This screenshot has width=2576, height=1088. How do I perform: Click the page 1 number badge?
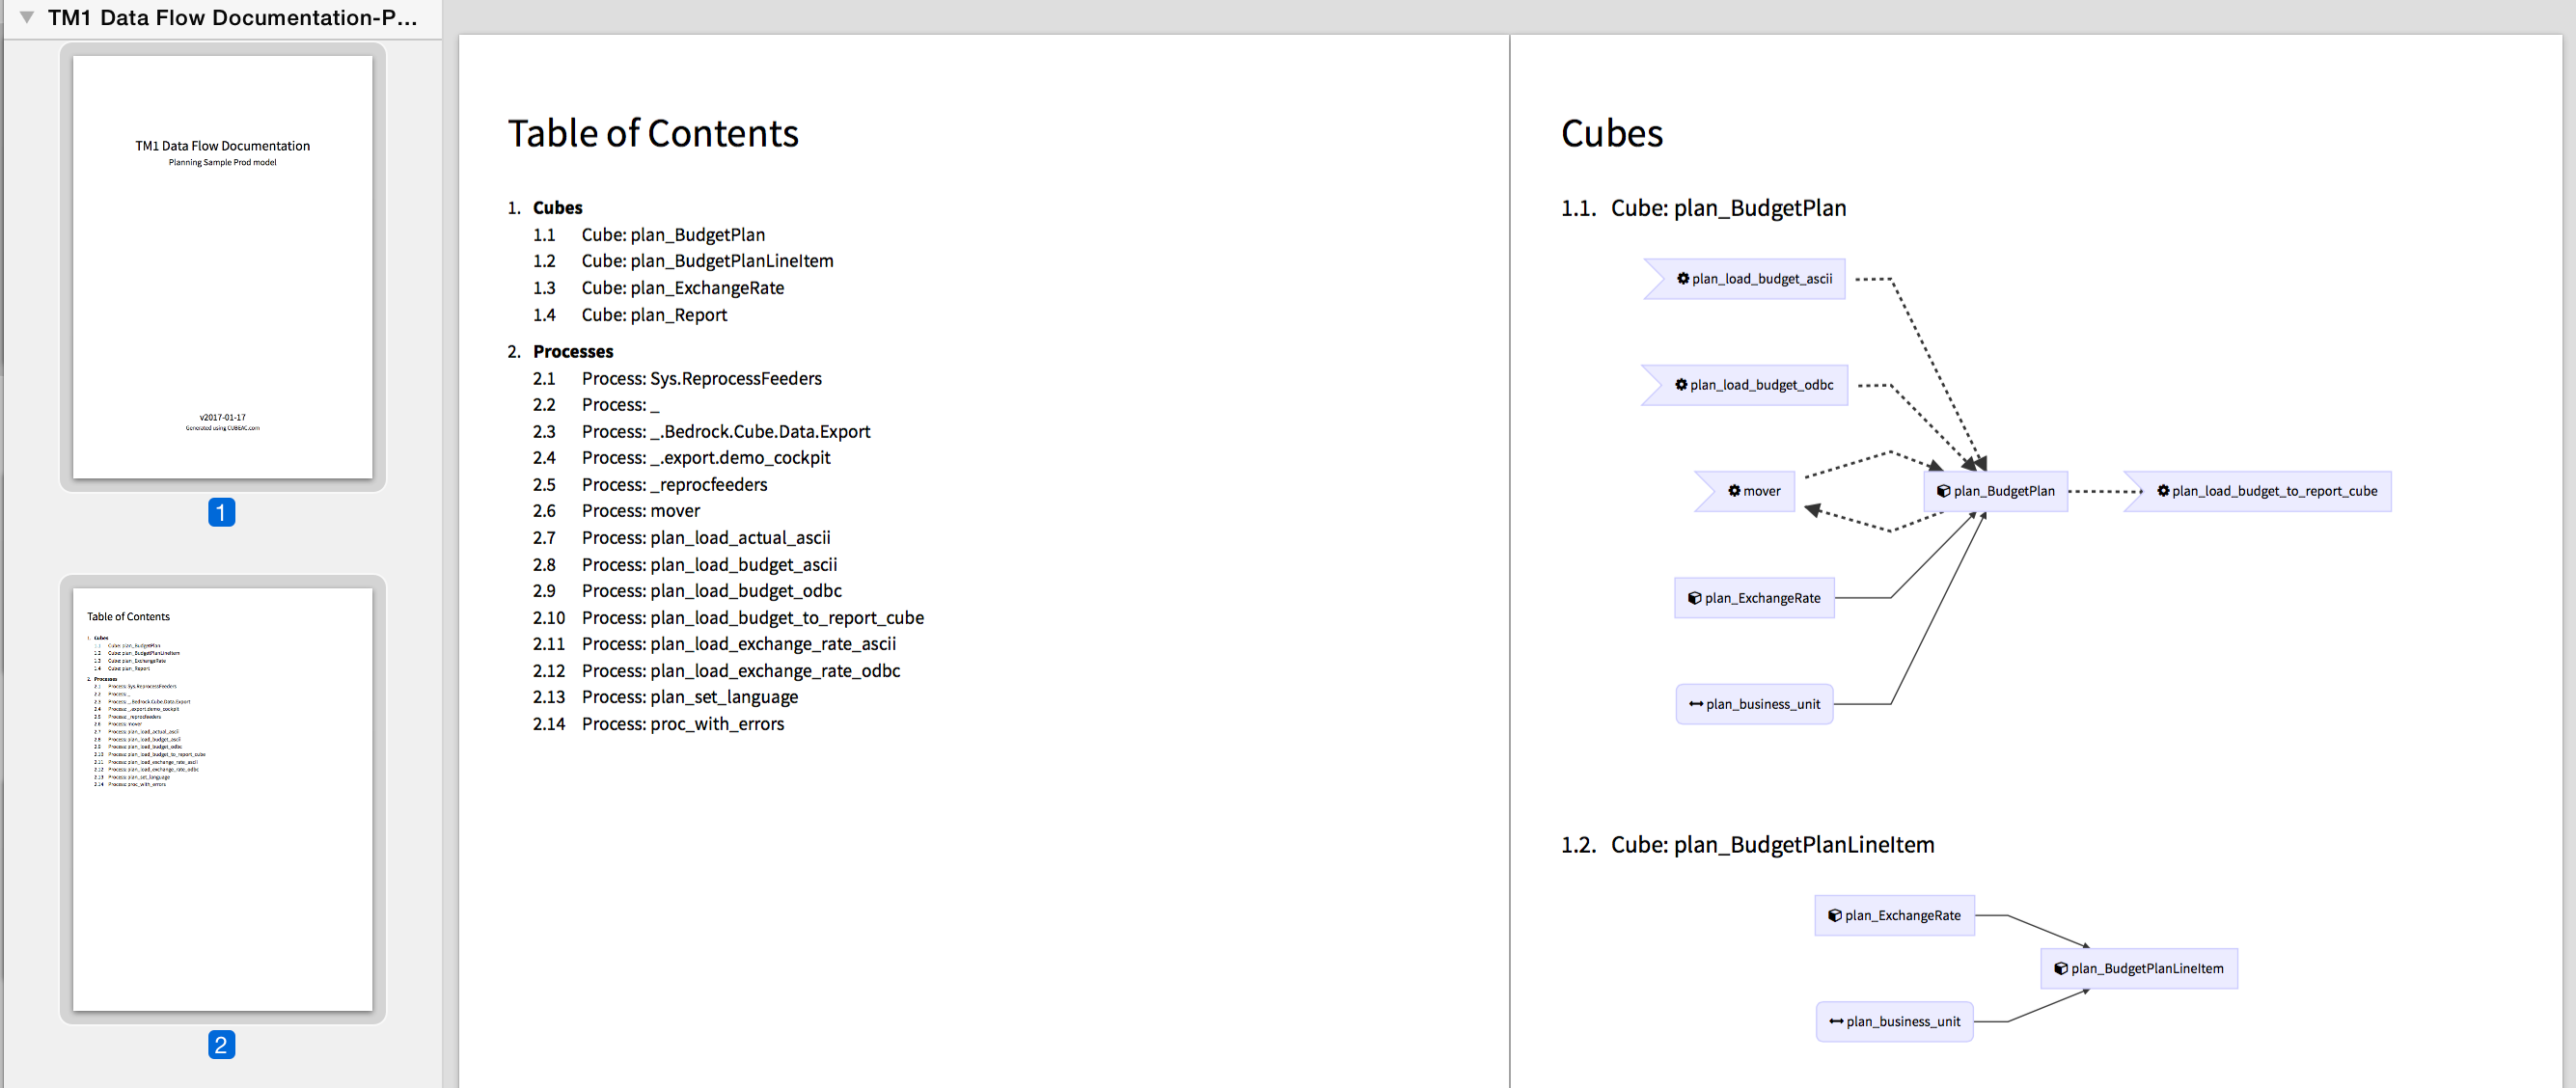click(x=221, y=512)
